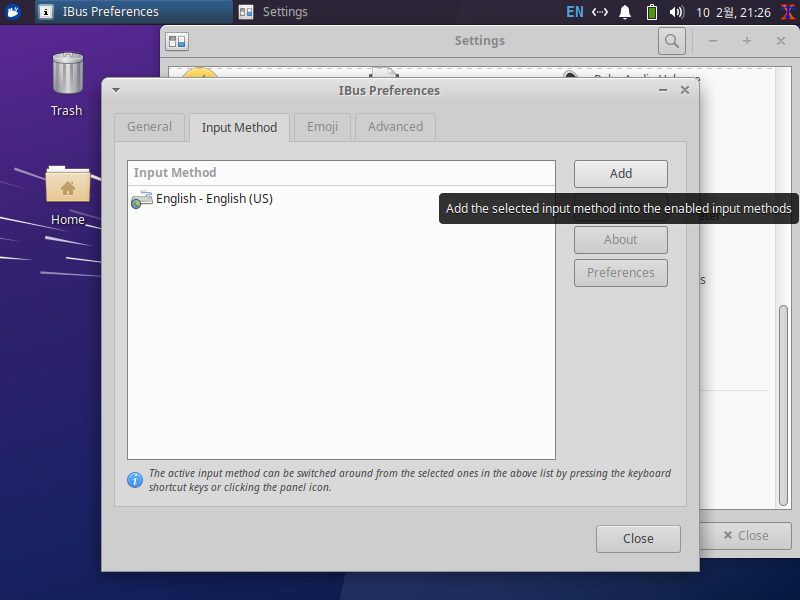Go to the Advanced tab
Viewport: 800px width, 600px height.
395,127
